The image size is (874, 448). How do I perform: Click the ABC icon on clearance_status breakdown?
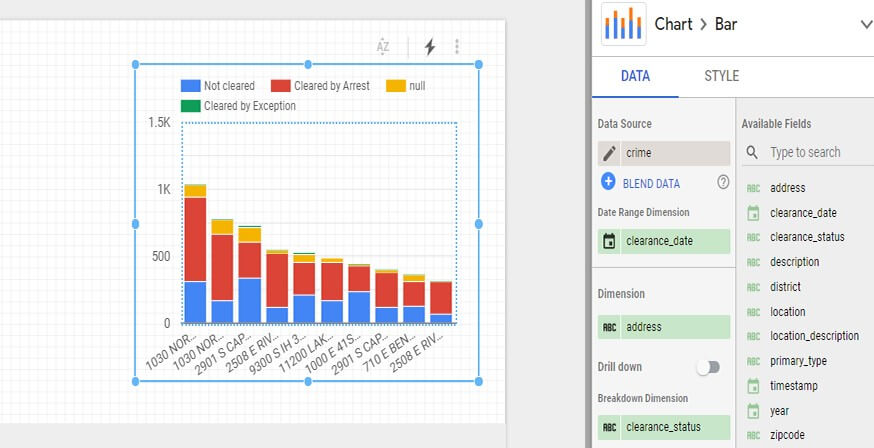click(610, 427)
